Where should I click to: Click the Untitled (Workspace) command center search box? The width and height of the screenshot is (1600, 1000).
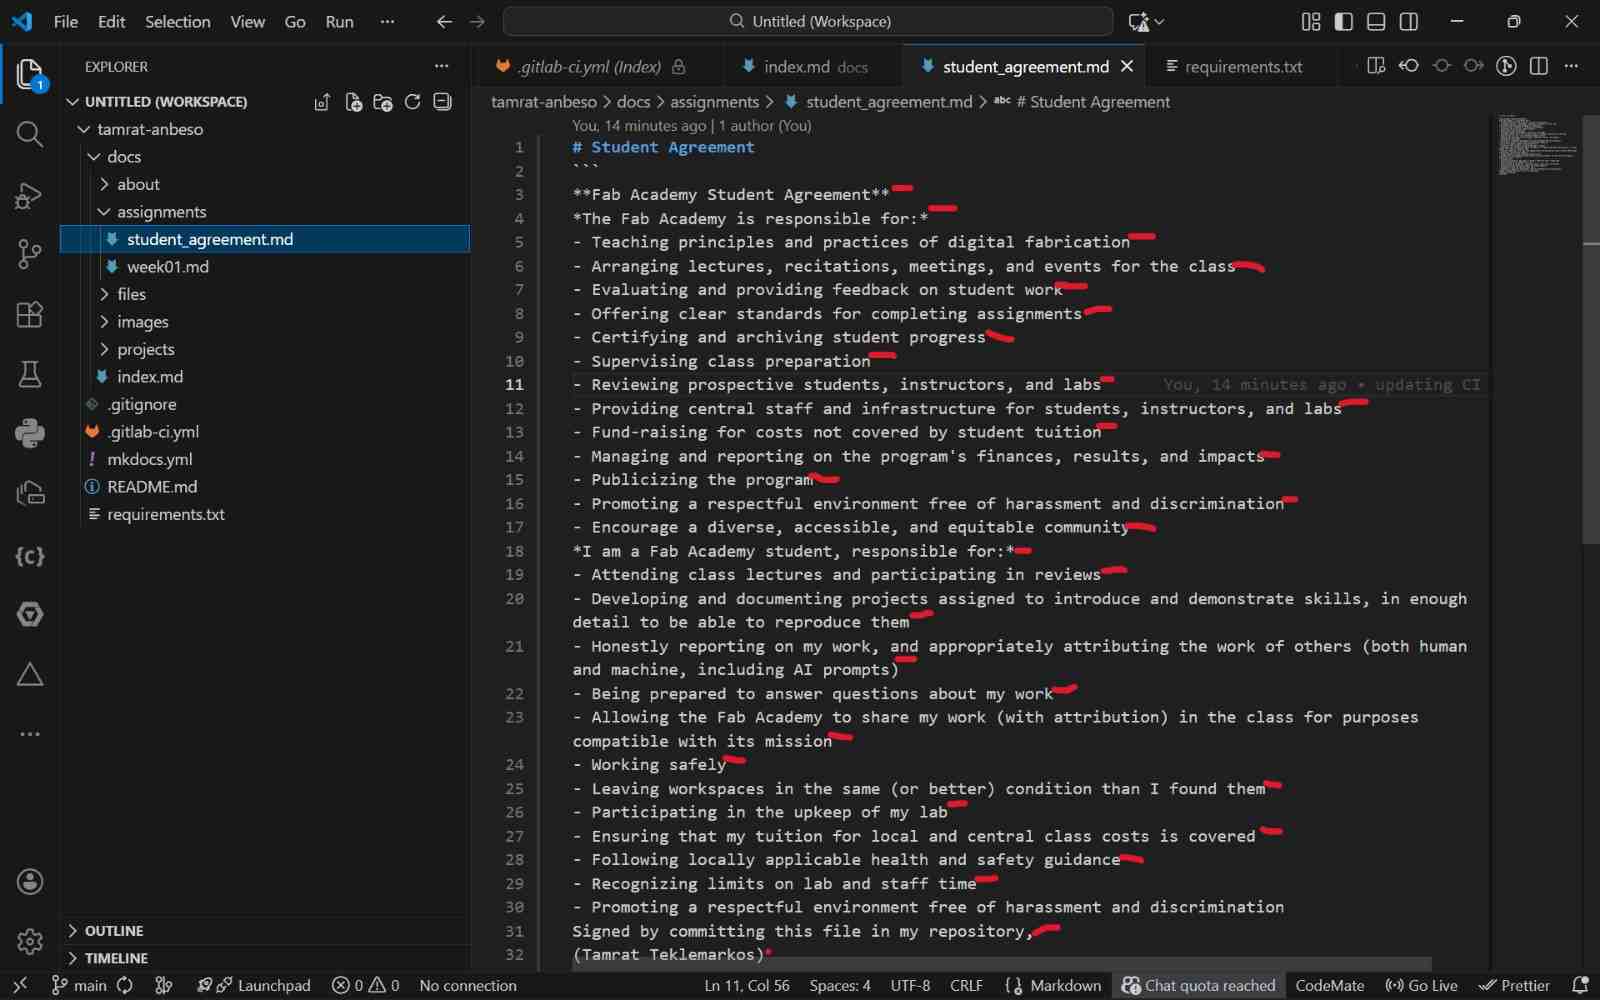(808, 21)
